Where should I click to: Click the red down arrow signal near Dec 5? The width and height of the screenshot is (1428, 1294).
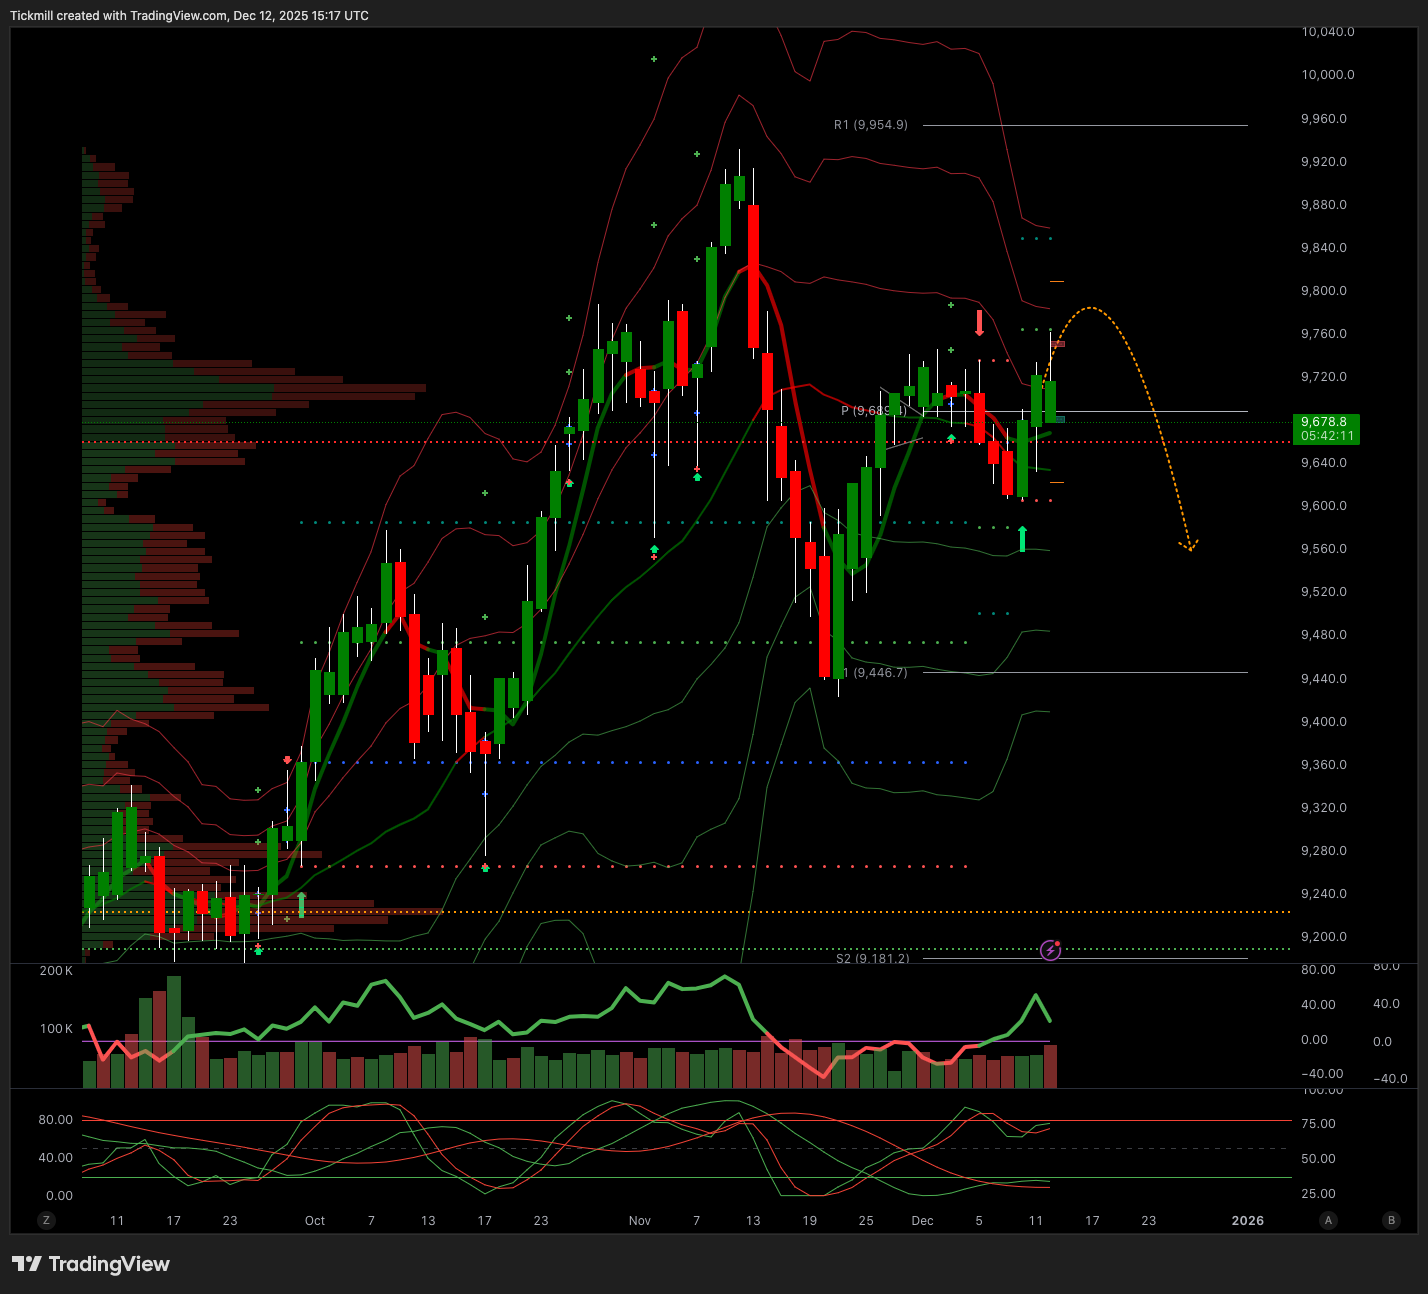pyautogui.click(x=980, y=323)
